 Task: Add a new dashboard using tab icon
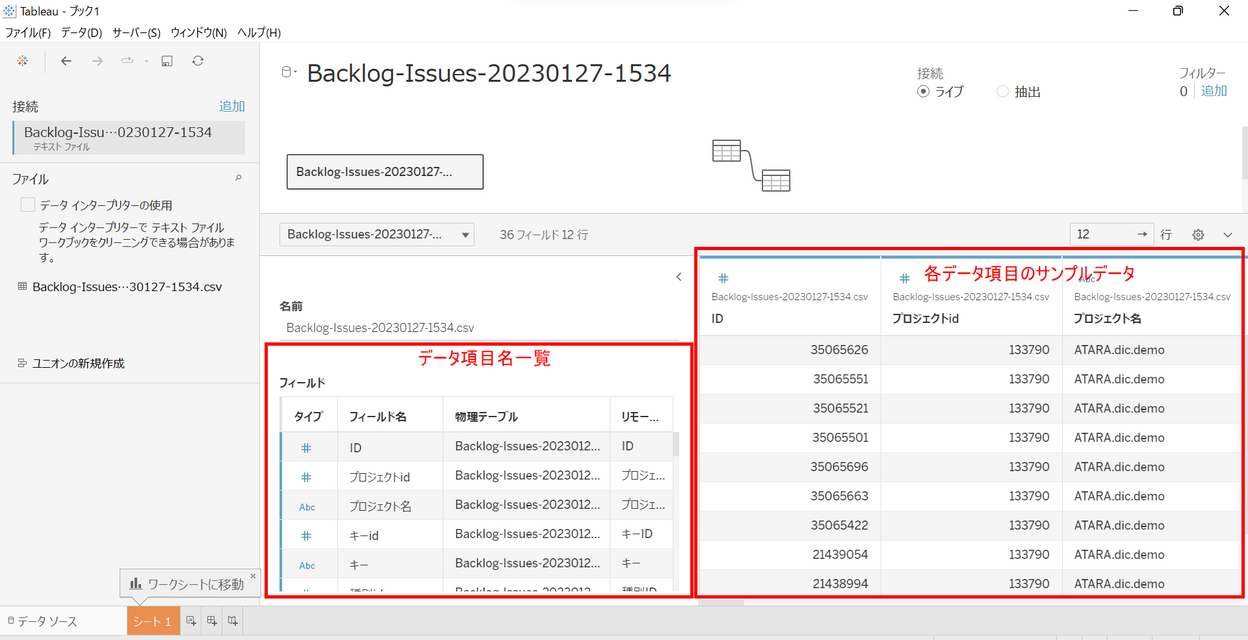[x=211, y=621]
